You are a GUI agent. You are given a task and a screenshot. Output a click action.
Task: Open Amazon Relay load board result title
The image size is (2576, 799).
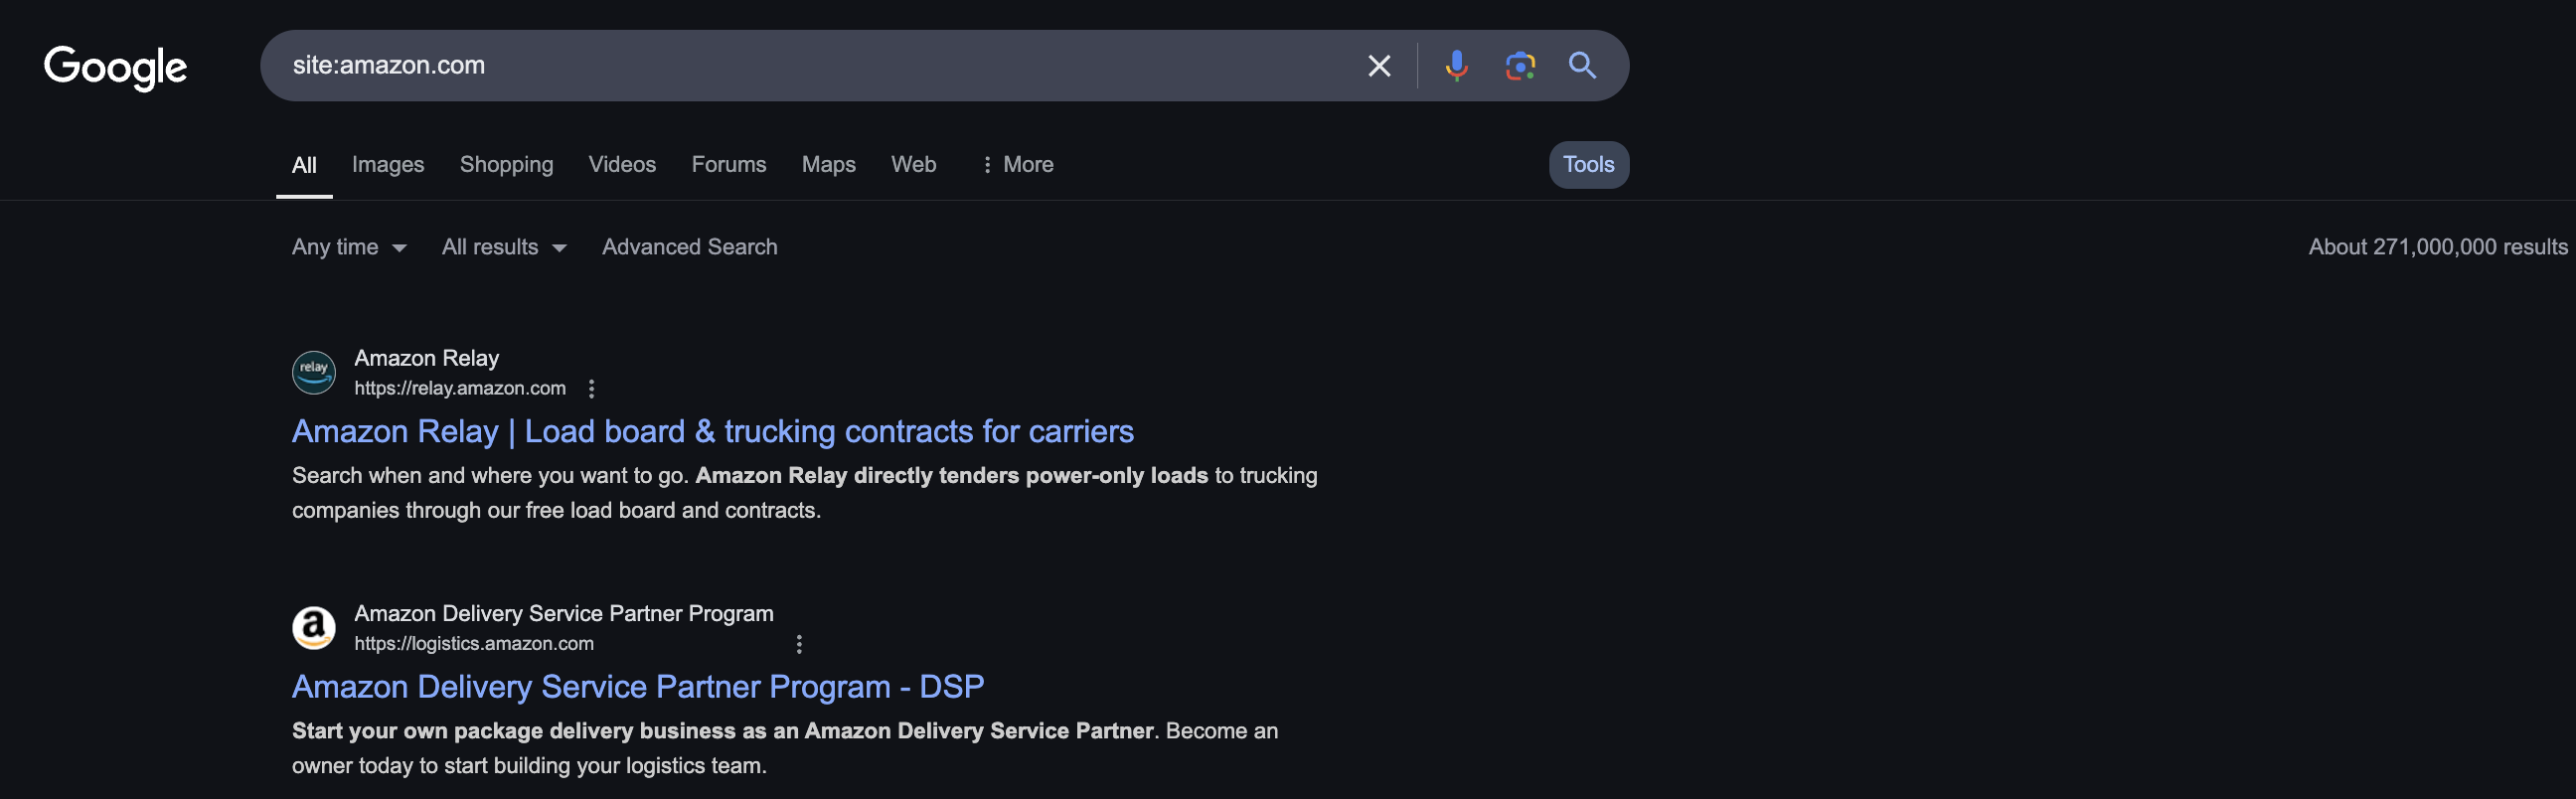pyautogui.click(x=712, y=431)
